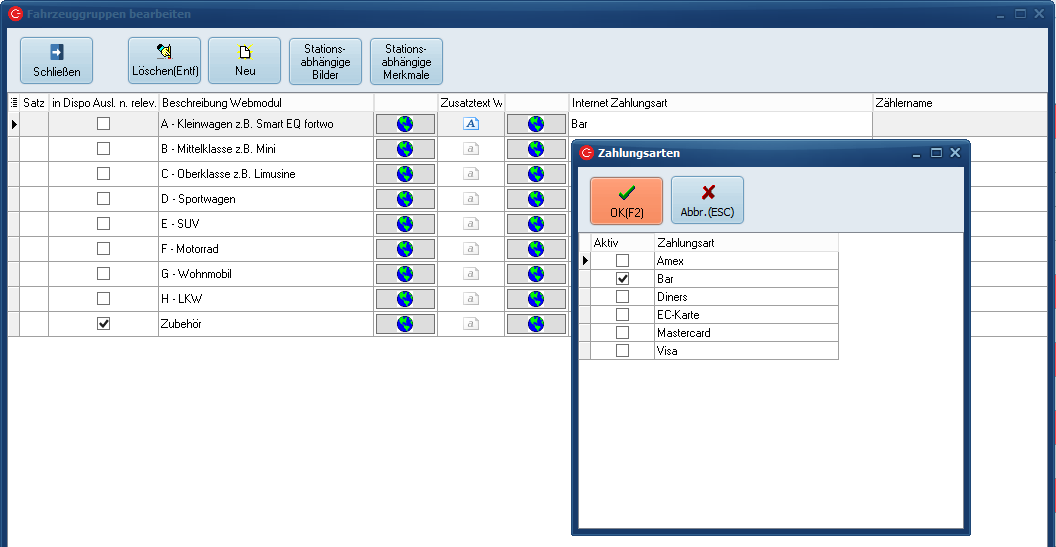Open Zusatztext icon in the SUV row

click(470, 224)
